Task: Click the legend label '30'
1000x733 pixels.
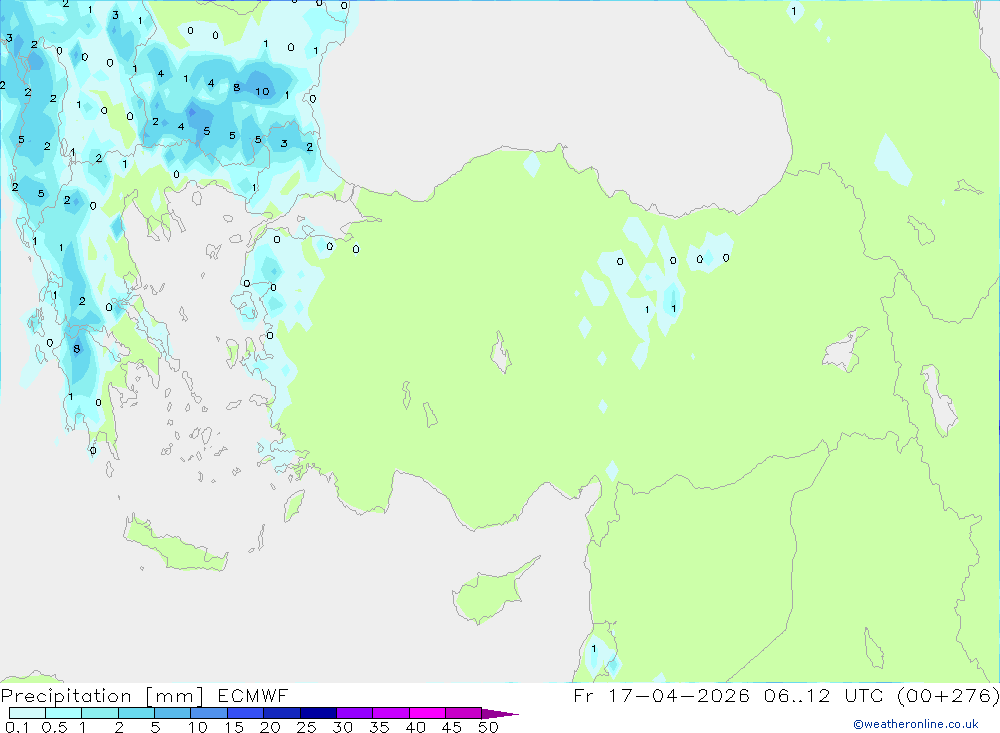Action: pos(342,727)
